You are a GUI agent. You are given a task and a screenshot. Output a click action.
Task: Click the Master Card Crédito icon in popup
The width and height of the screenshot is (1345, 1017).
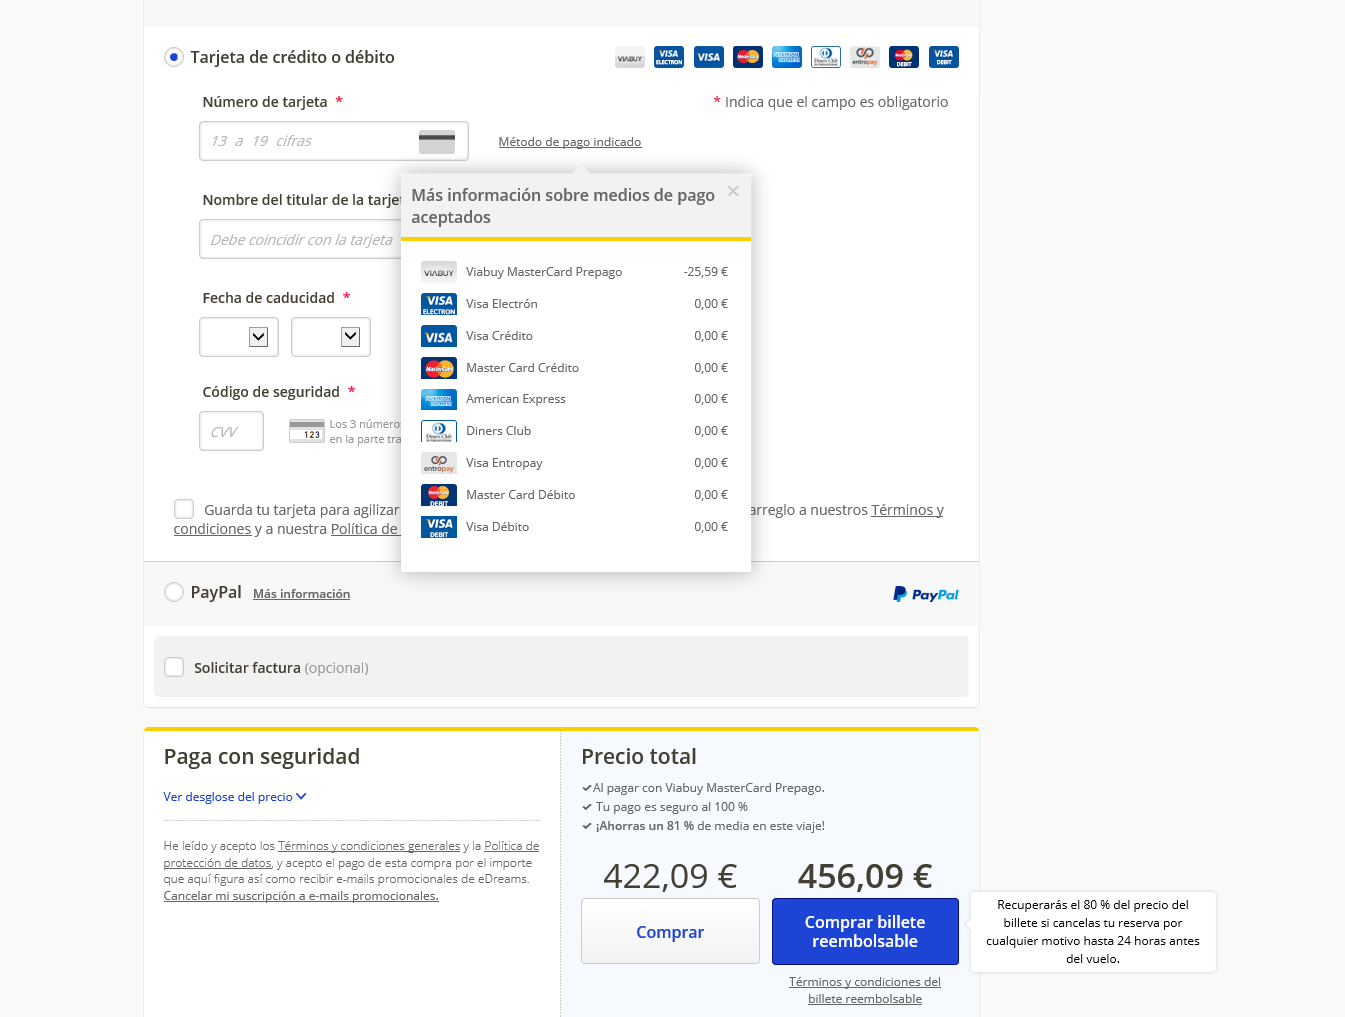[x=439, y=368]
